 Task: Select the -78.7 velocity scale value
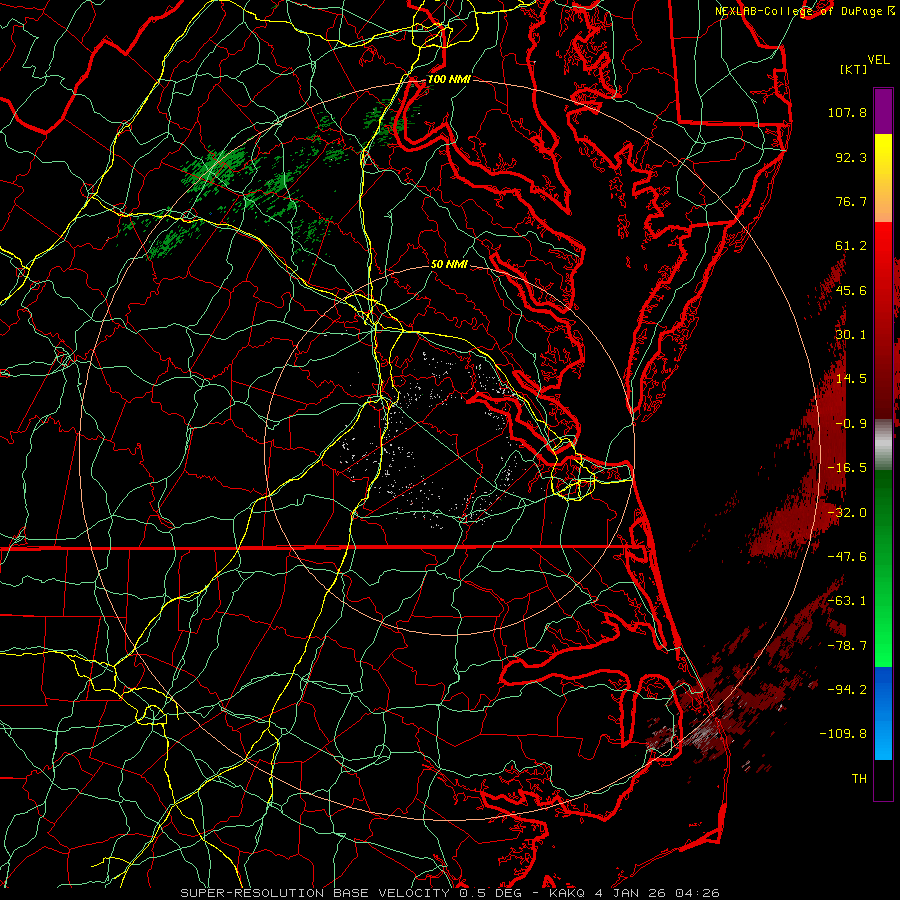pos(847,646)
